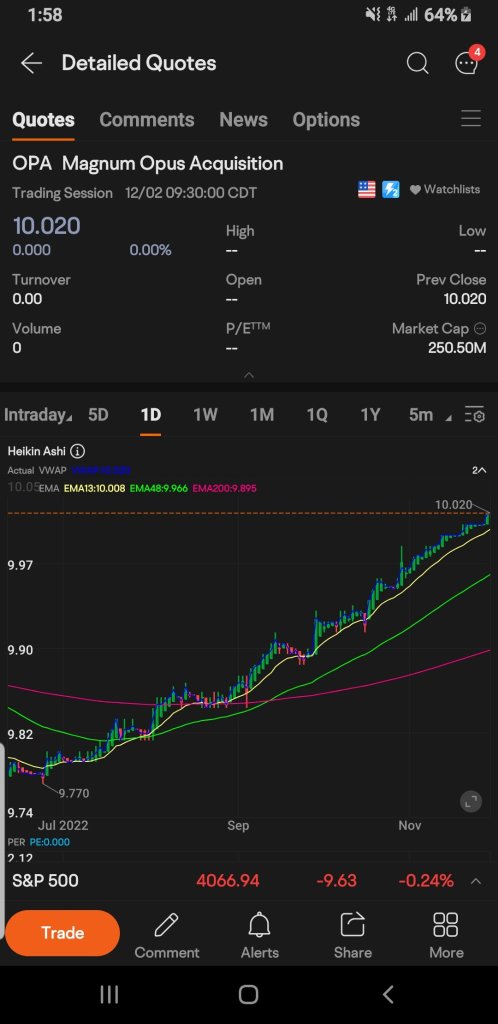Open the 5m interval dropdown
Image resolution: width=498 pixels, height=1024 pixels.
click(429, 415)
